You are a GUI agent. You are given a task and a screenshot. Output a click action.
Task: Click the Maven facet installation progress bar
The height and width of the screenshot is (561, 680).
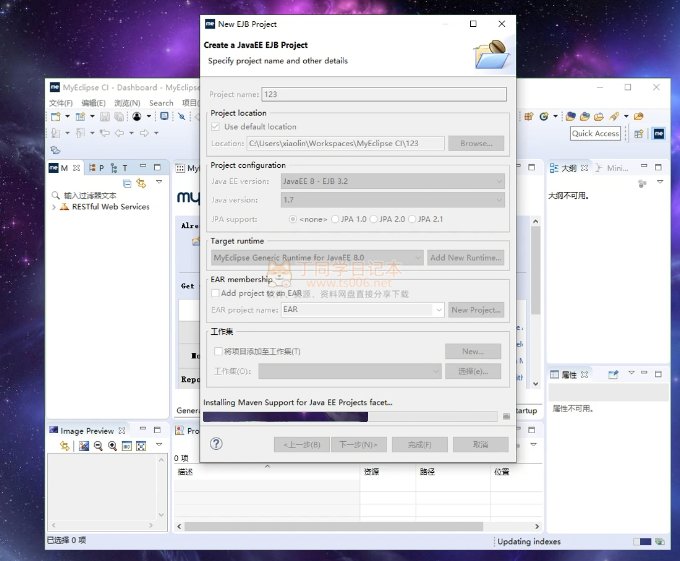[x=350, y=417]
